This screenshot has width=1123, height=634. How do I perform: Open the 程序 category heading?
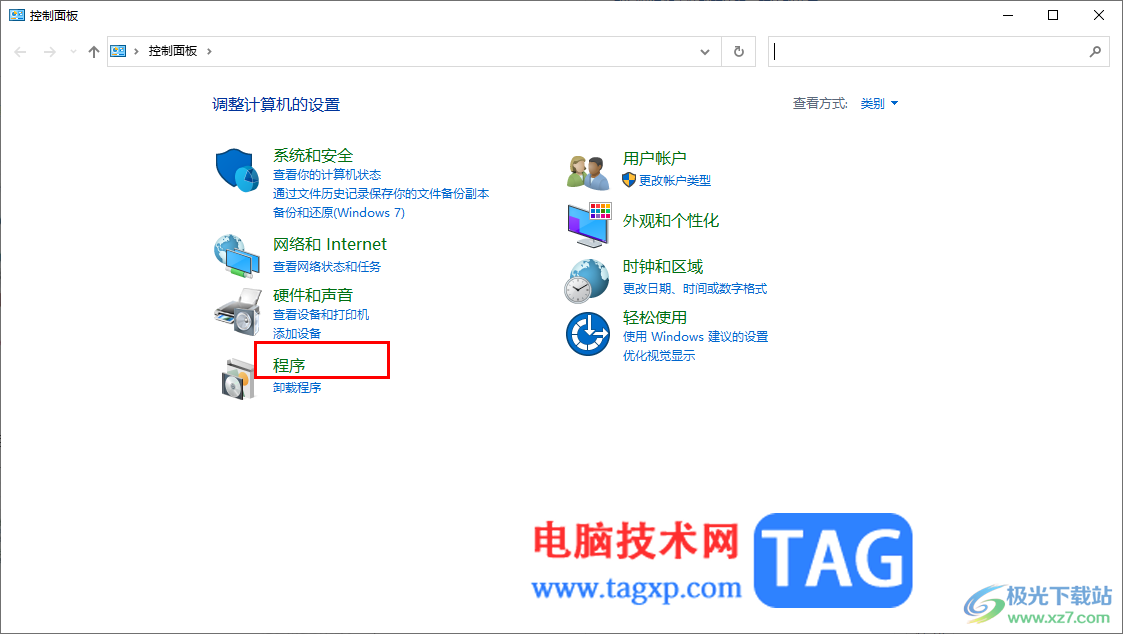click(289, 365)
